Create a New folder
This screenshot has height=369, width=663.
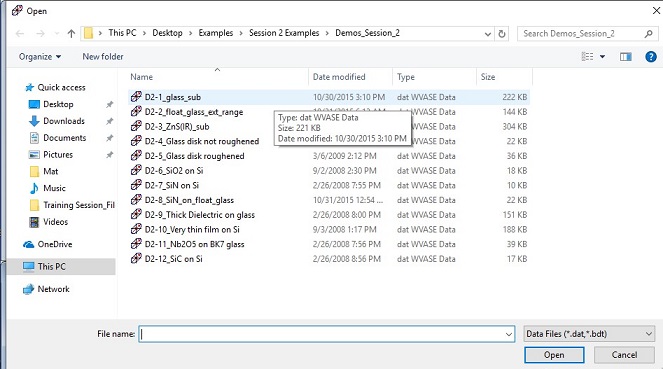[x=103, y=57]
